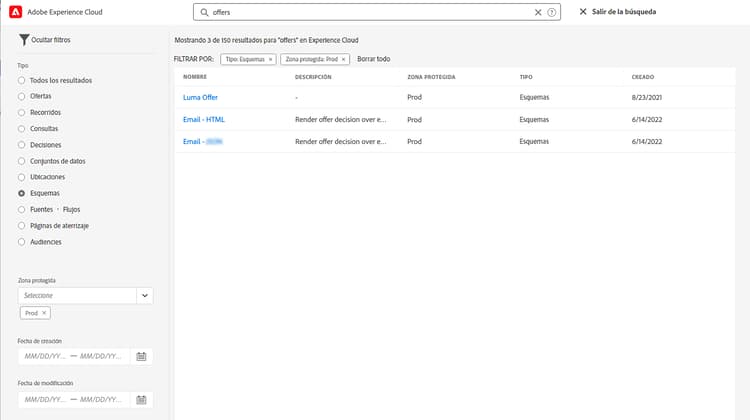Image resolution: width=750 pixels, height=420 pixels.
Task: Select the Fuentes · Flujos radio button
Action: (22, 210)
